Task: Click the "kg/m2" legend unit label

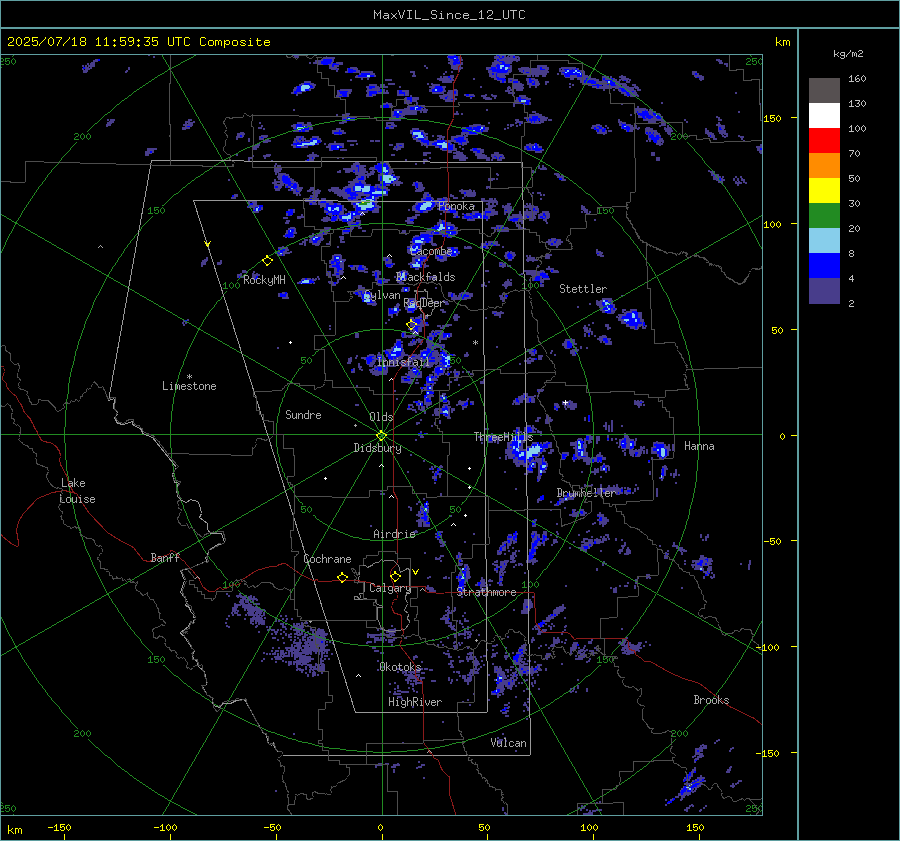Action: [848, 54]
